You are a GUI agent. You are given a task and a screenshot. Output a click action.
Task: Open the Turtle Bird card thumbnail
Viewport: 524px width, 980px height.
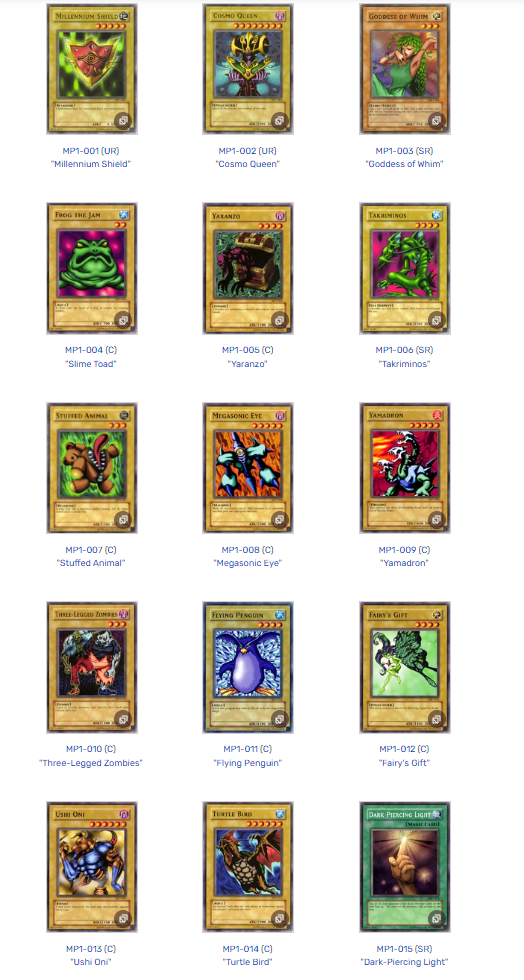248,867
